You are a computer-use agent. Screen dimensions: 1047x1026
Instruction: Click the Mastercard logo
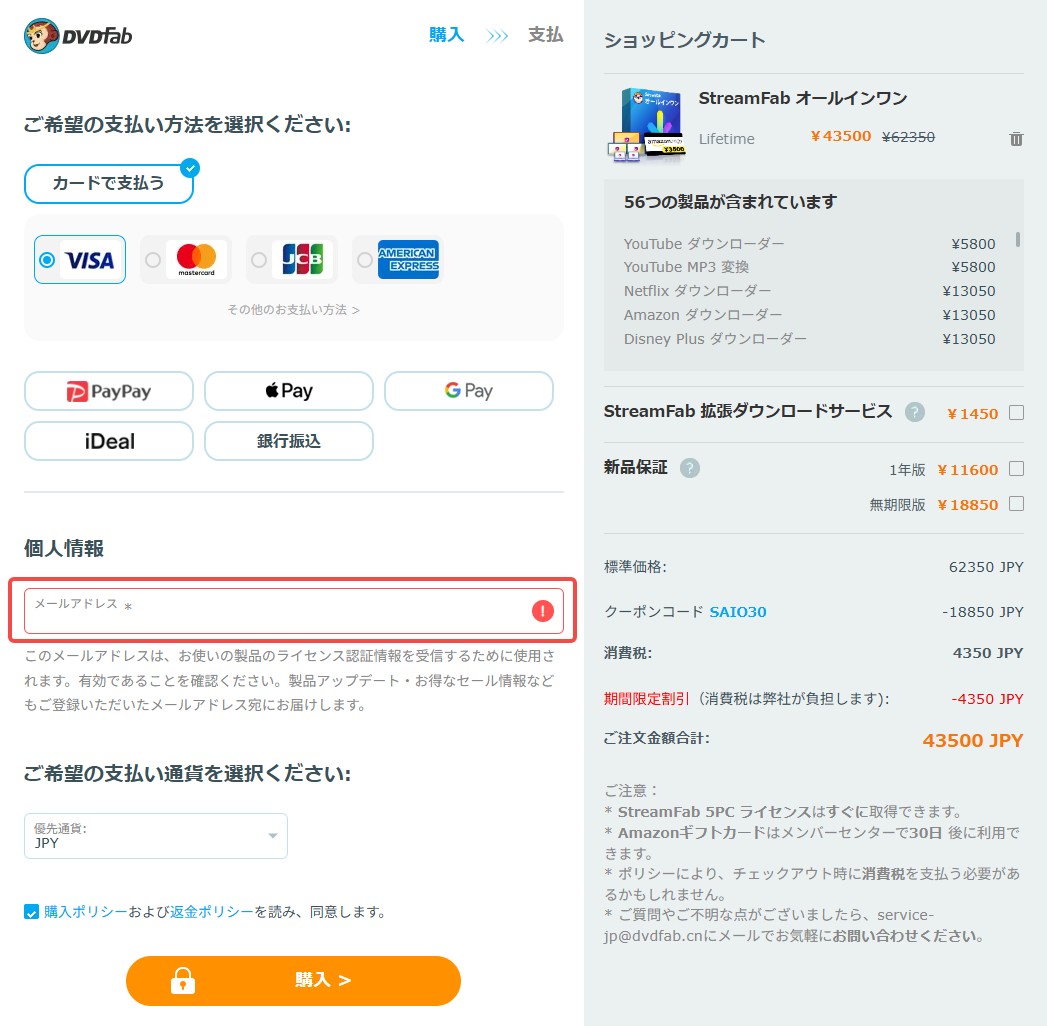[196, 259]
